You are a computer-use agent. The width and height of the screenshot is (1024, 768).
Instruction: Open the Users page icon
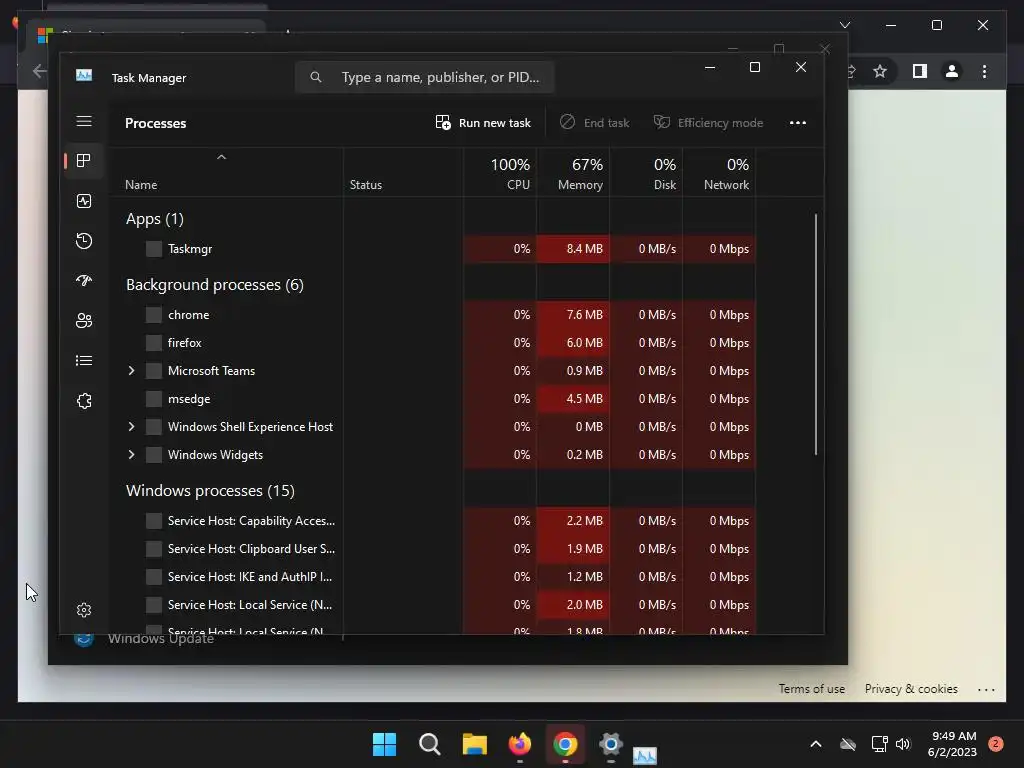point(84,321)
